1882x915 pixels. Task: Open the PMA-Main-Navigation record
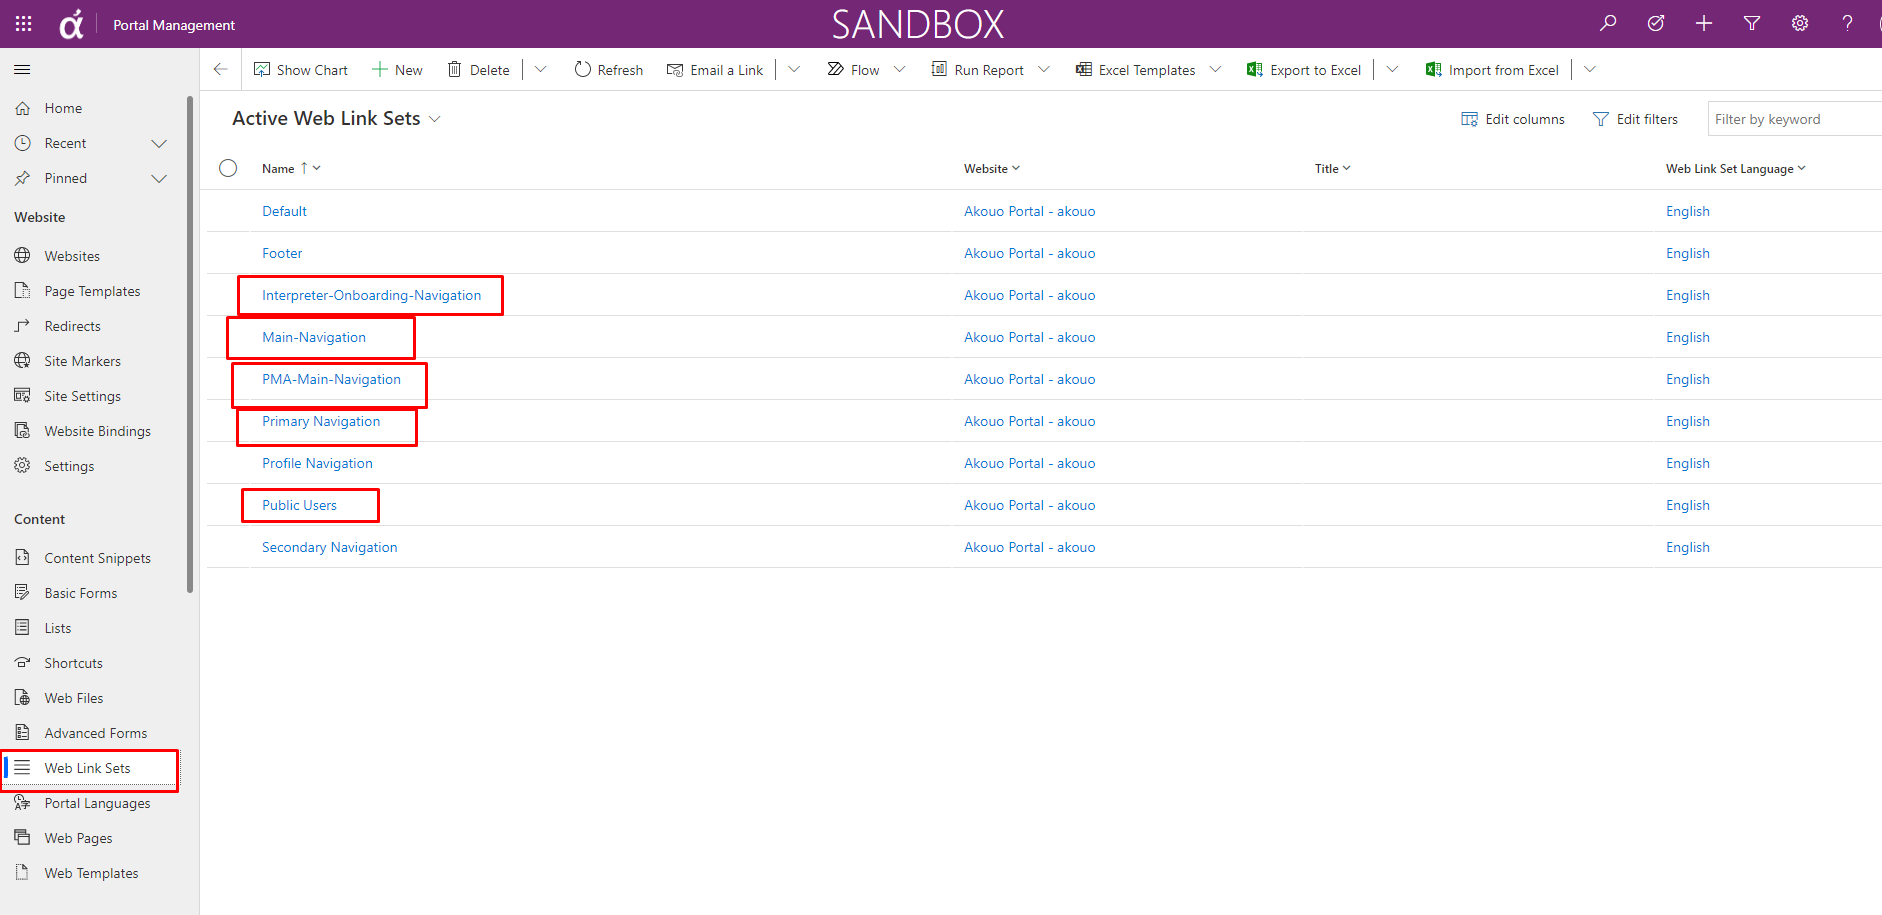point(330,379)
